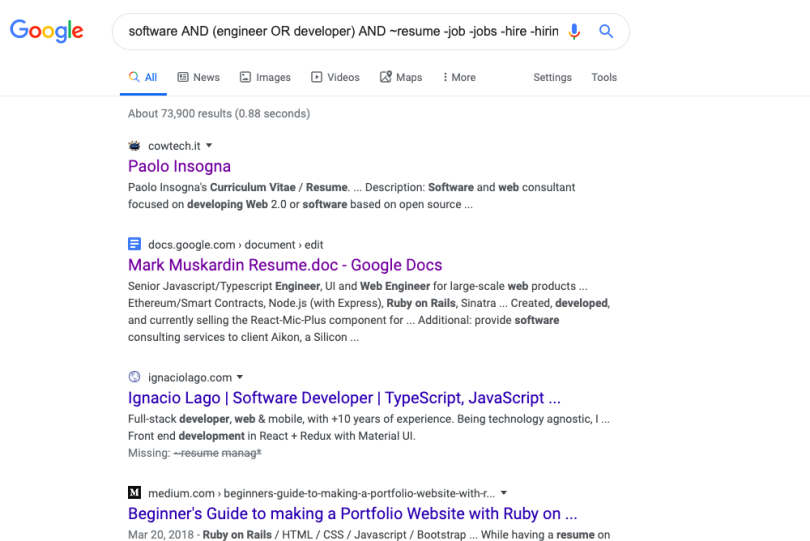Switch to the Maps tab
This screenshot has height=541, width=810.
401,78
